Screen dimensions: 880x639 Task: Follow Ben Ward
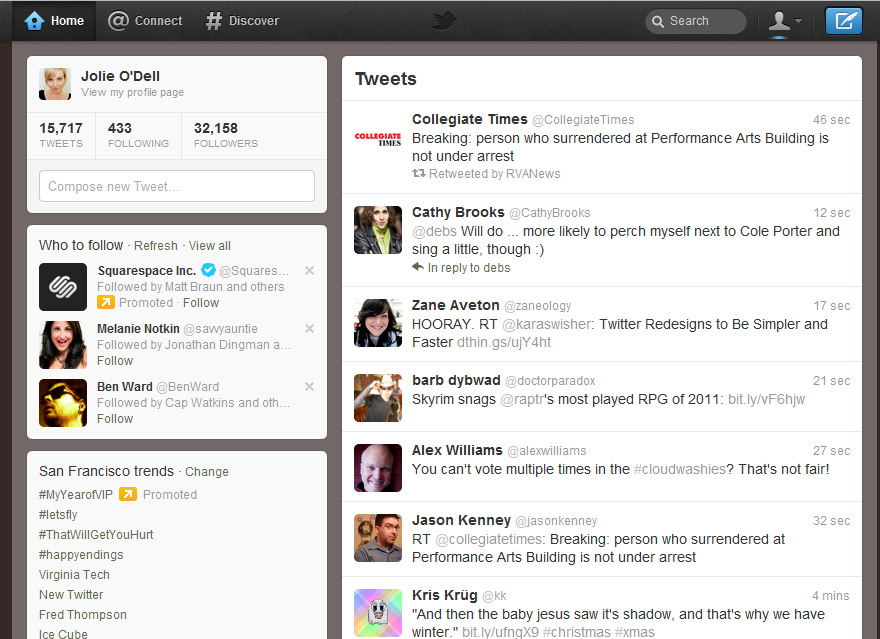point(115,419)
